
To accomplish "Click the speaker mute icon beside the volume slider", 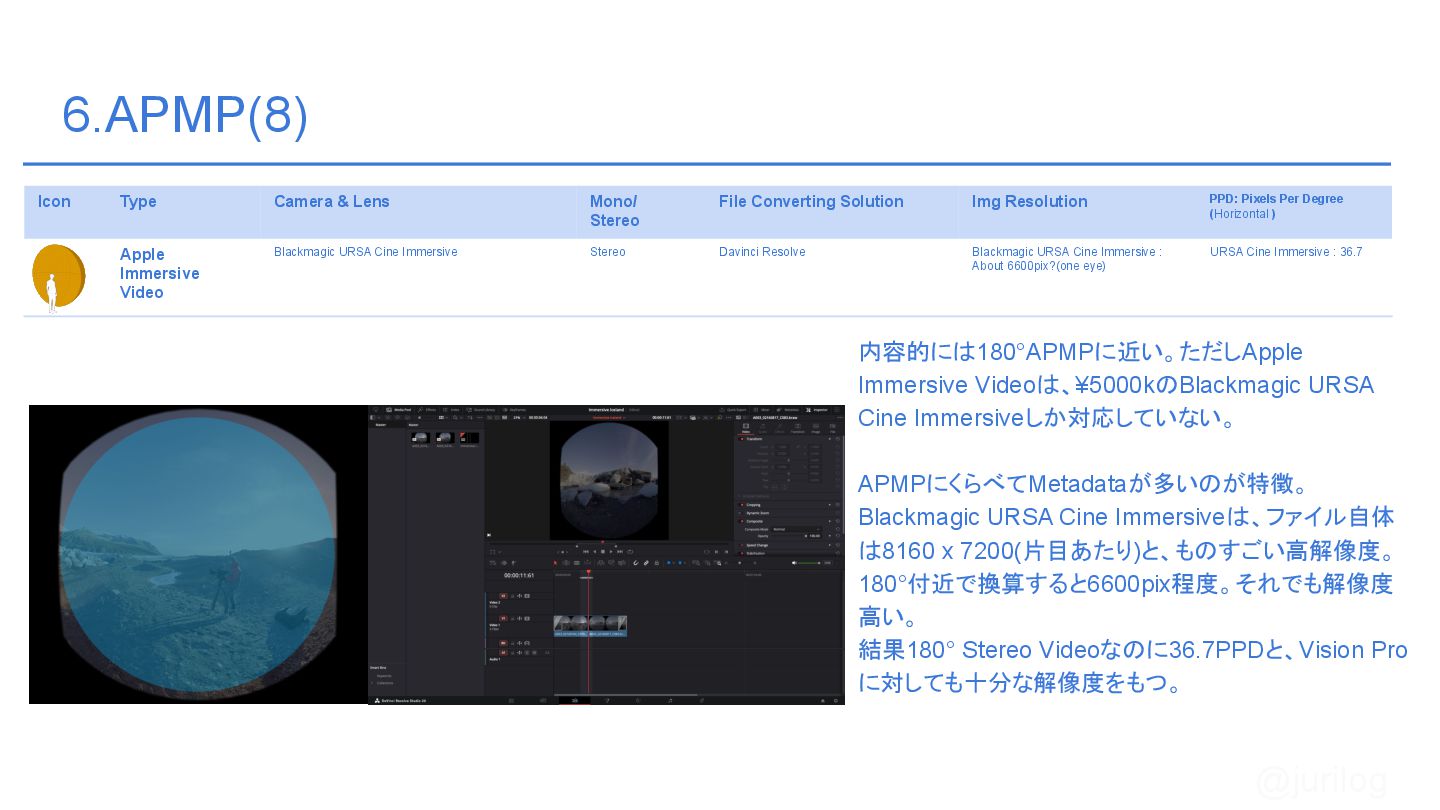I will coord(794,563).
